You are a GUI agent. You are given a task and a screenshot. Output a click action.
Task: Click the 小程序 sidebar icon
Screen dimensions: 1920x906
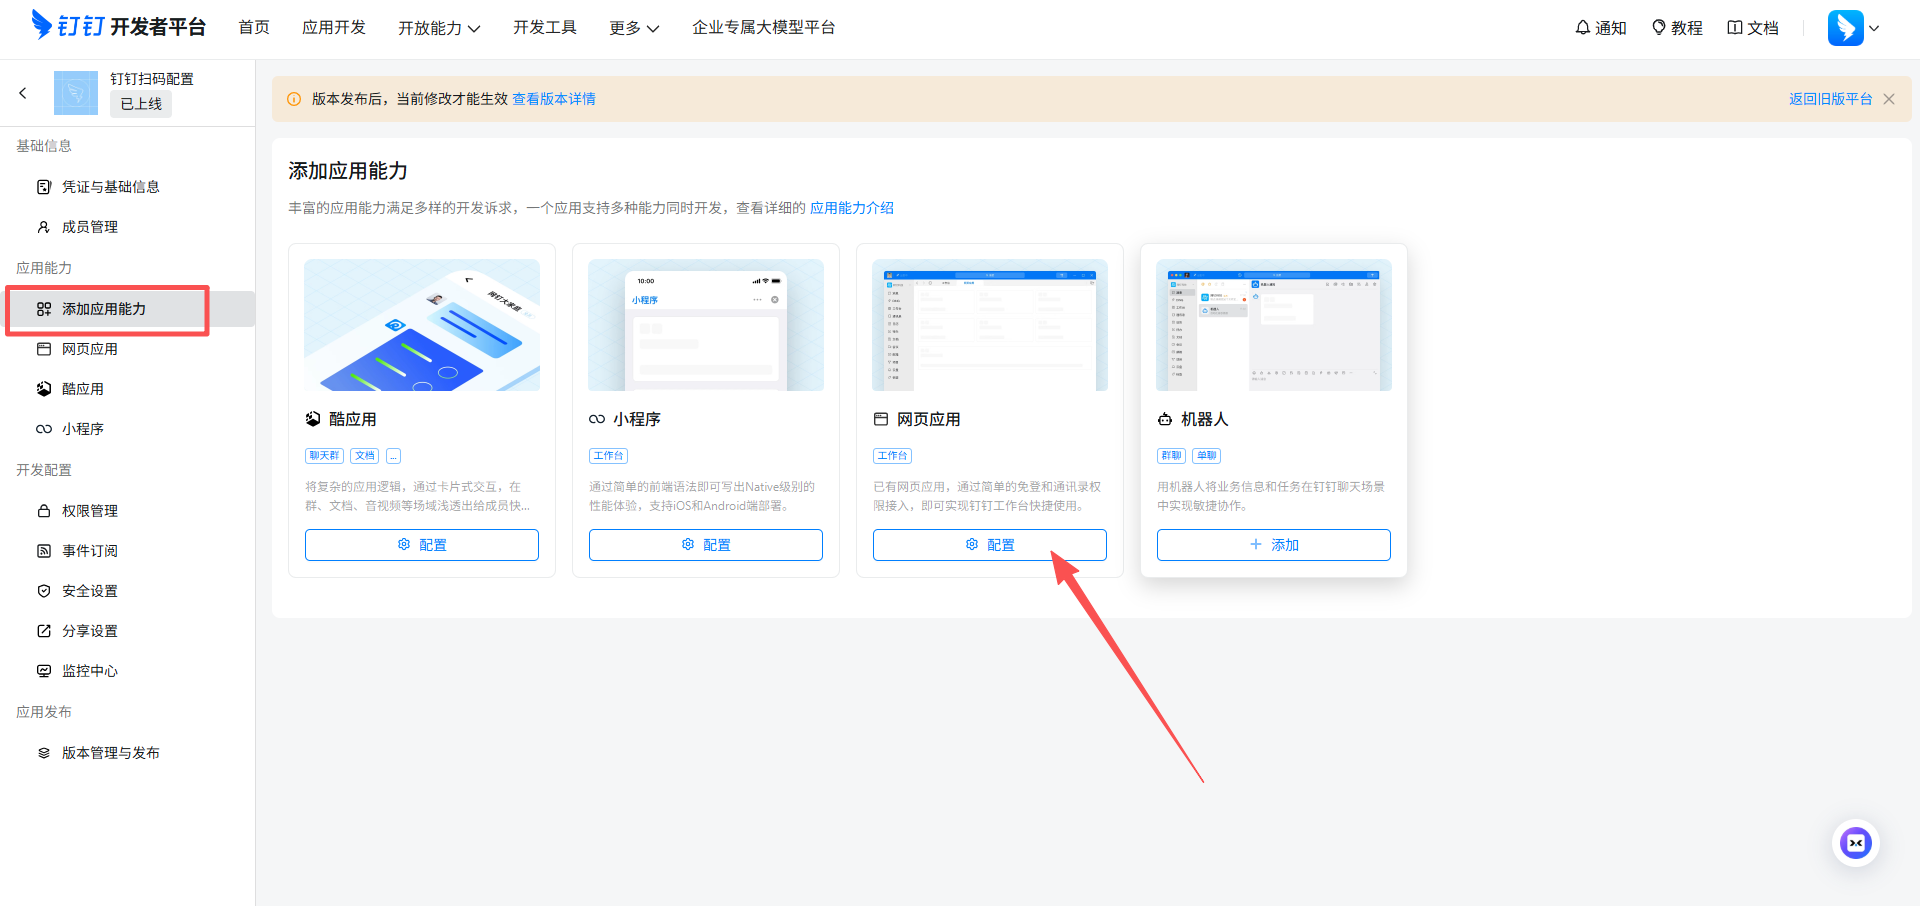pyautogui.click(x=44, y=429)
